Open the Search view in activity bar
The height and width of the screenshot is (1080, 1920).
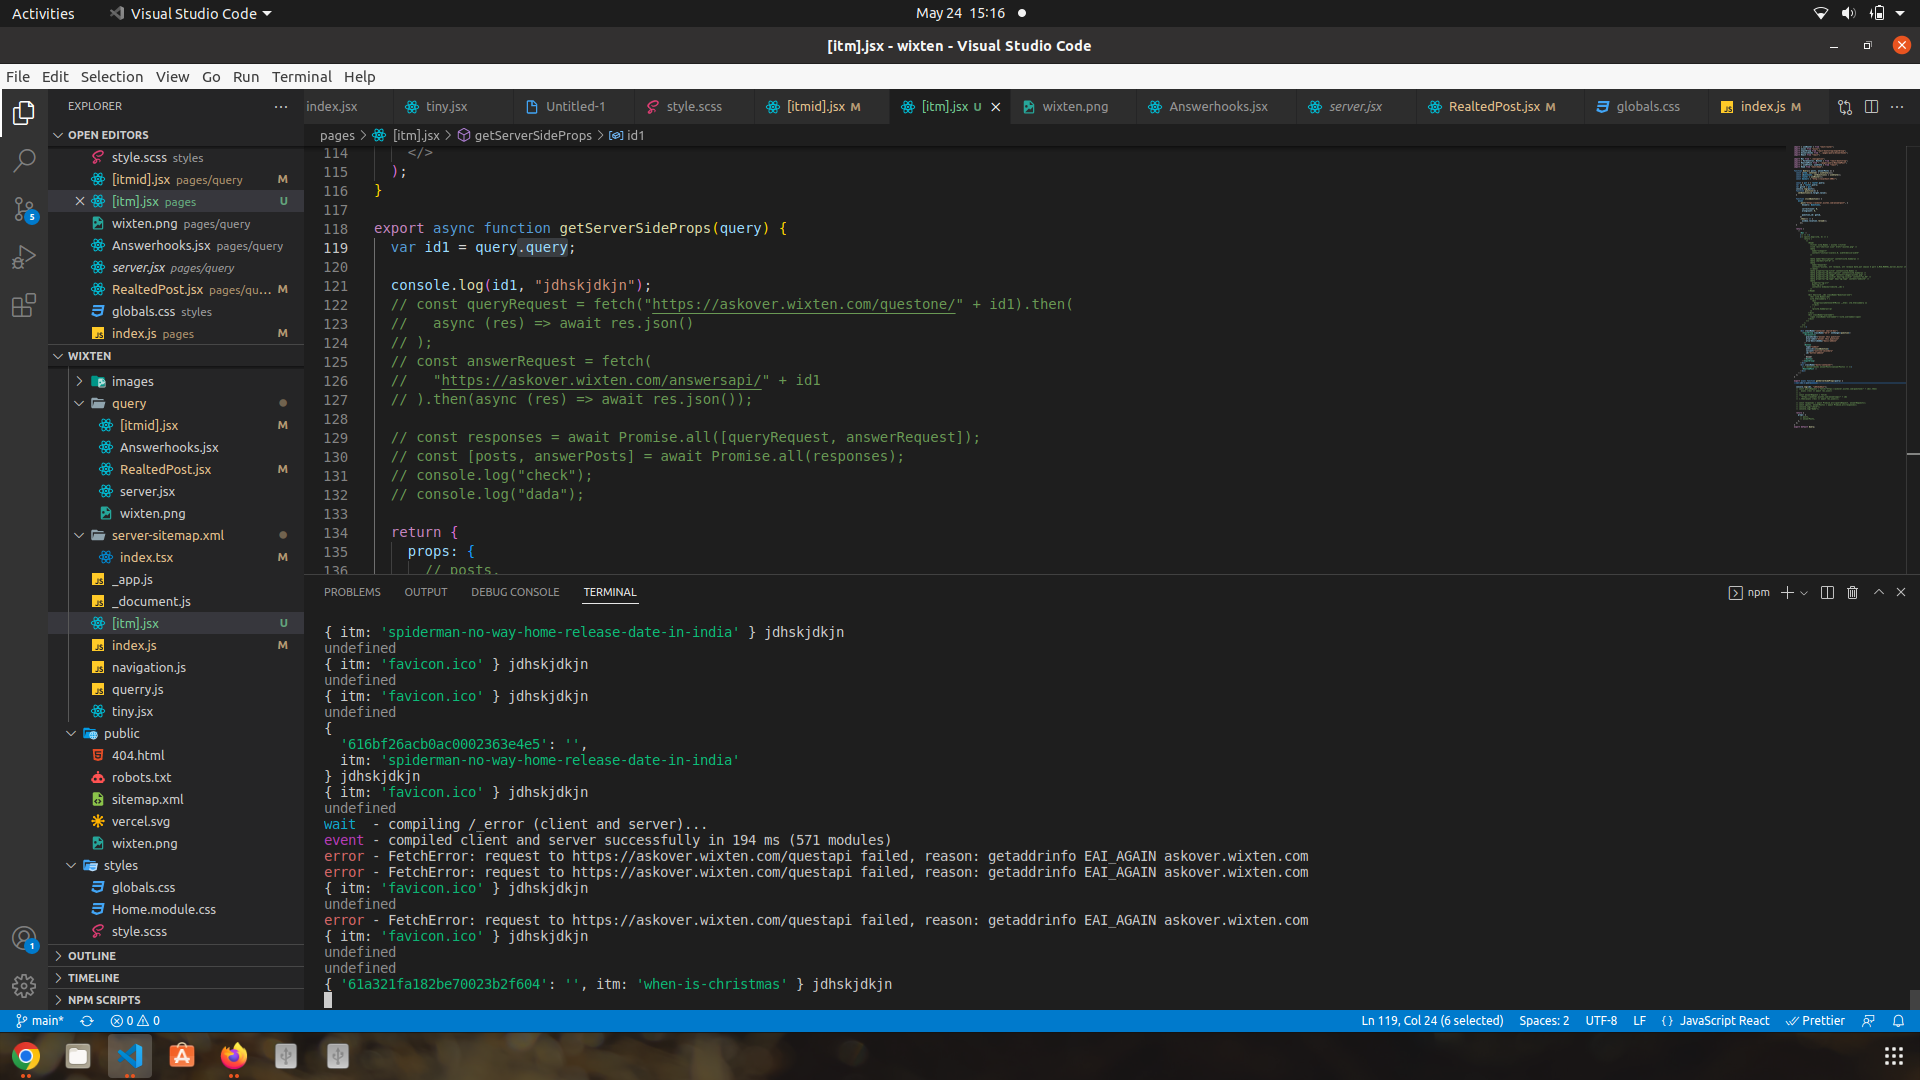[x=24, y=161]
